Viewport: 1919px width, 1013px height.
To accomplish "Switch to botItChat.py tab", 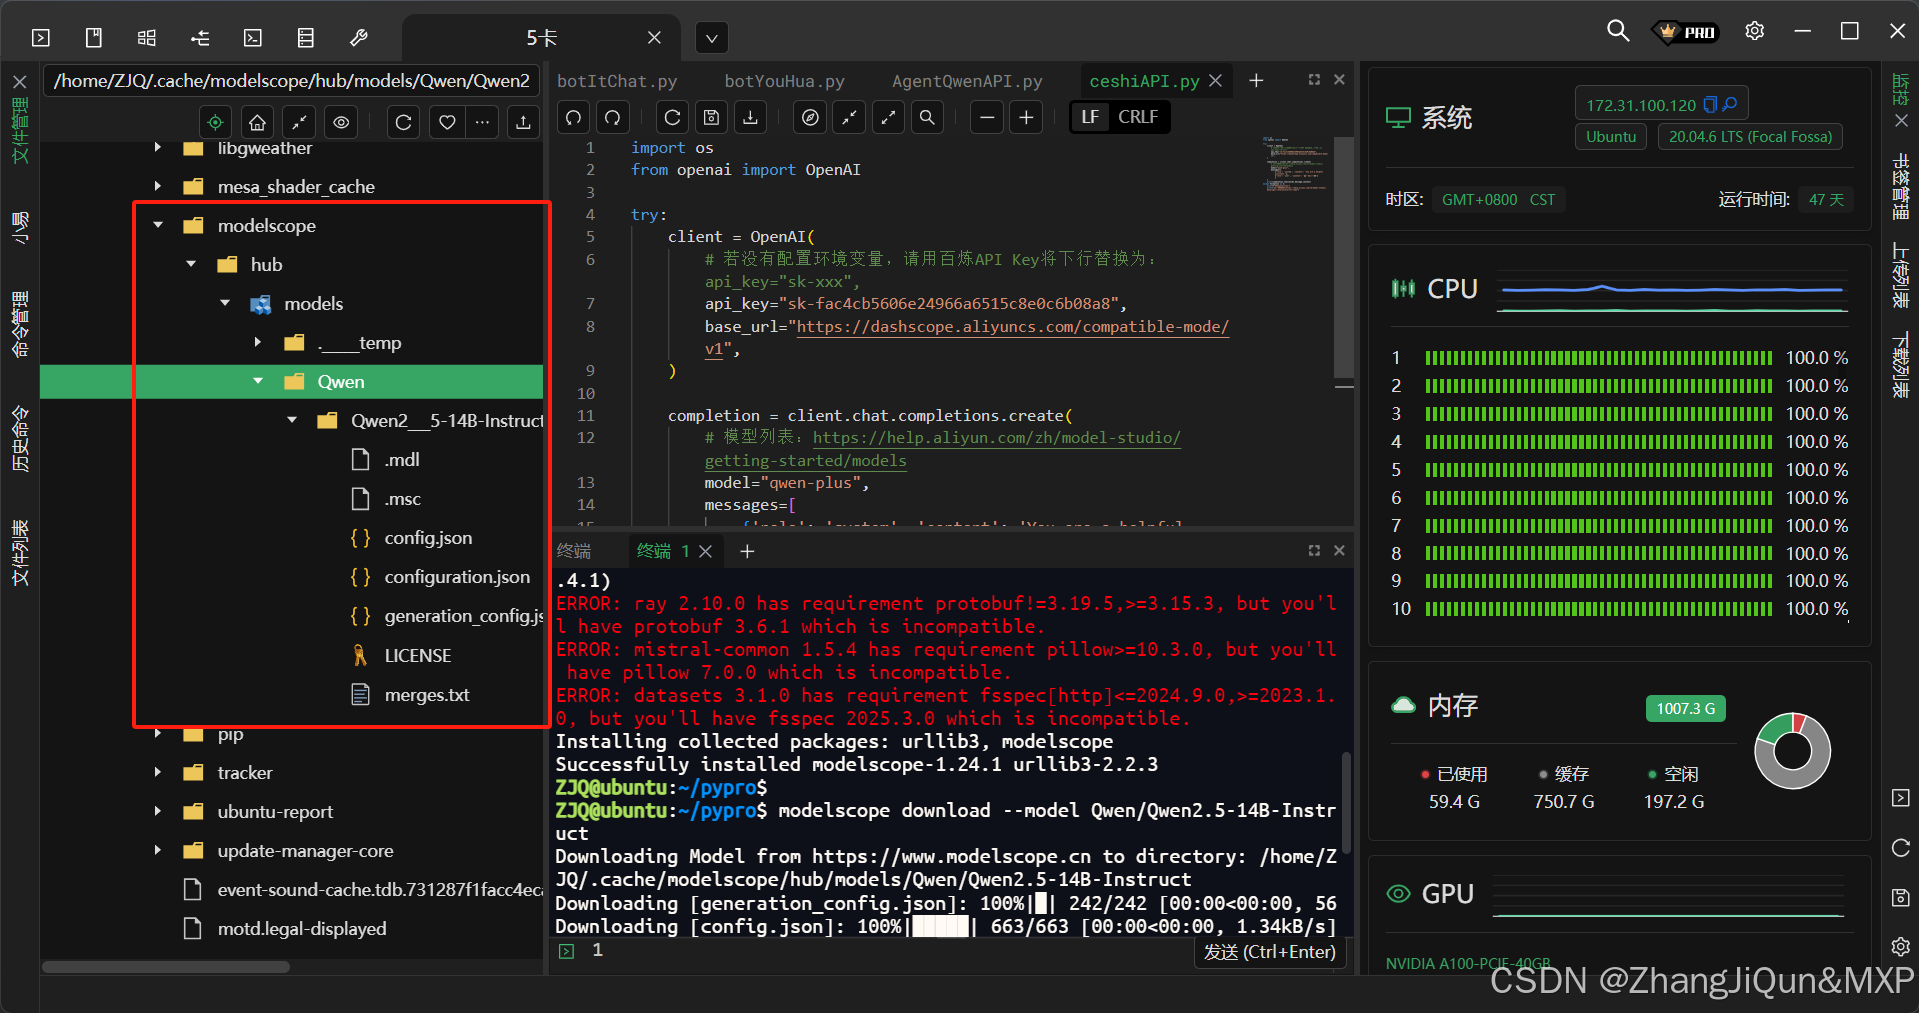I will (x=617, y=81).
